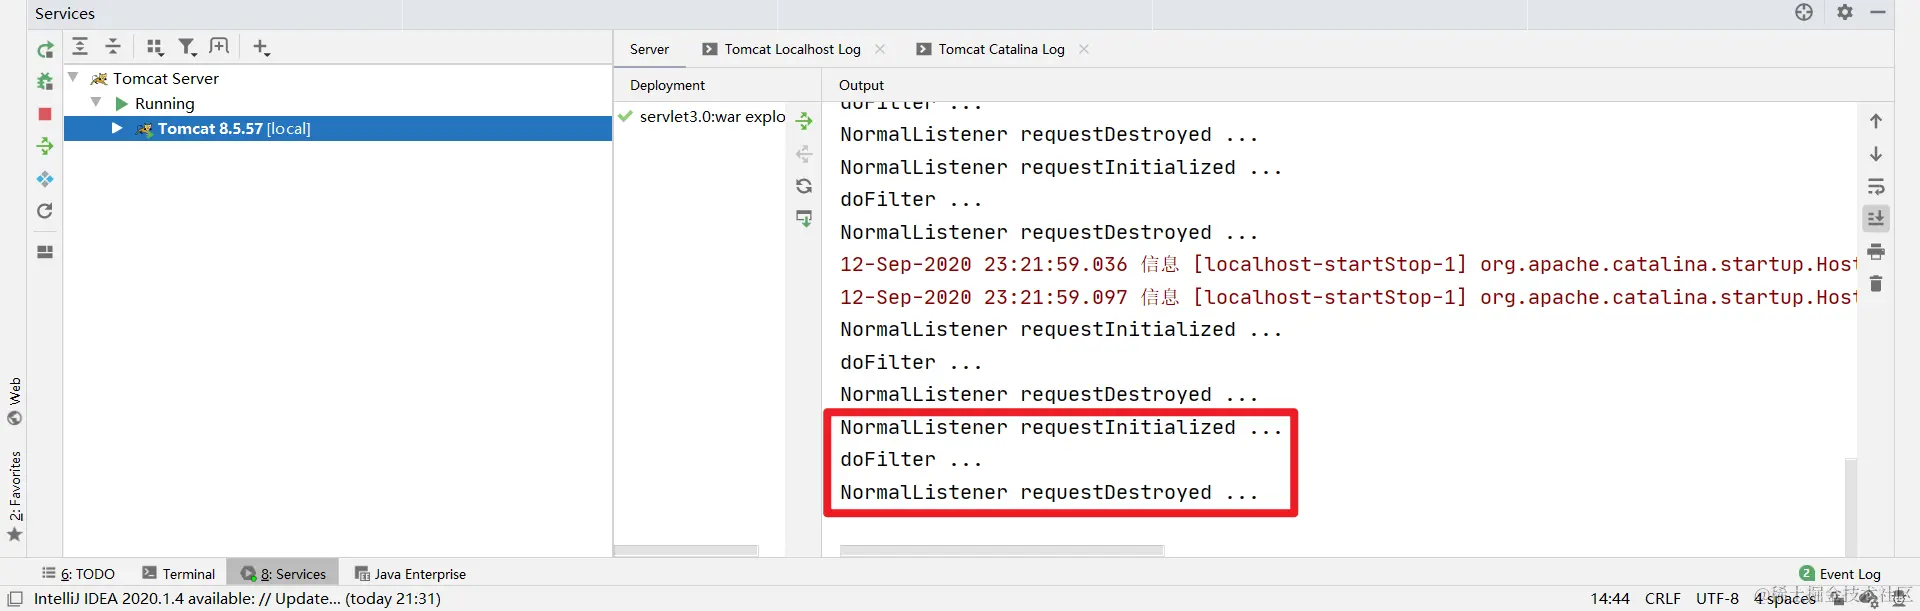Viewport: 1920px width, 611px height.
Task: Click the Update application refresh icon
Action: point(45,211)
